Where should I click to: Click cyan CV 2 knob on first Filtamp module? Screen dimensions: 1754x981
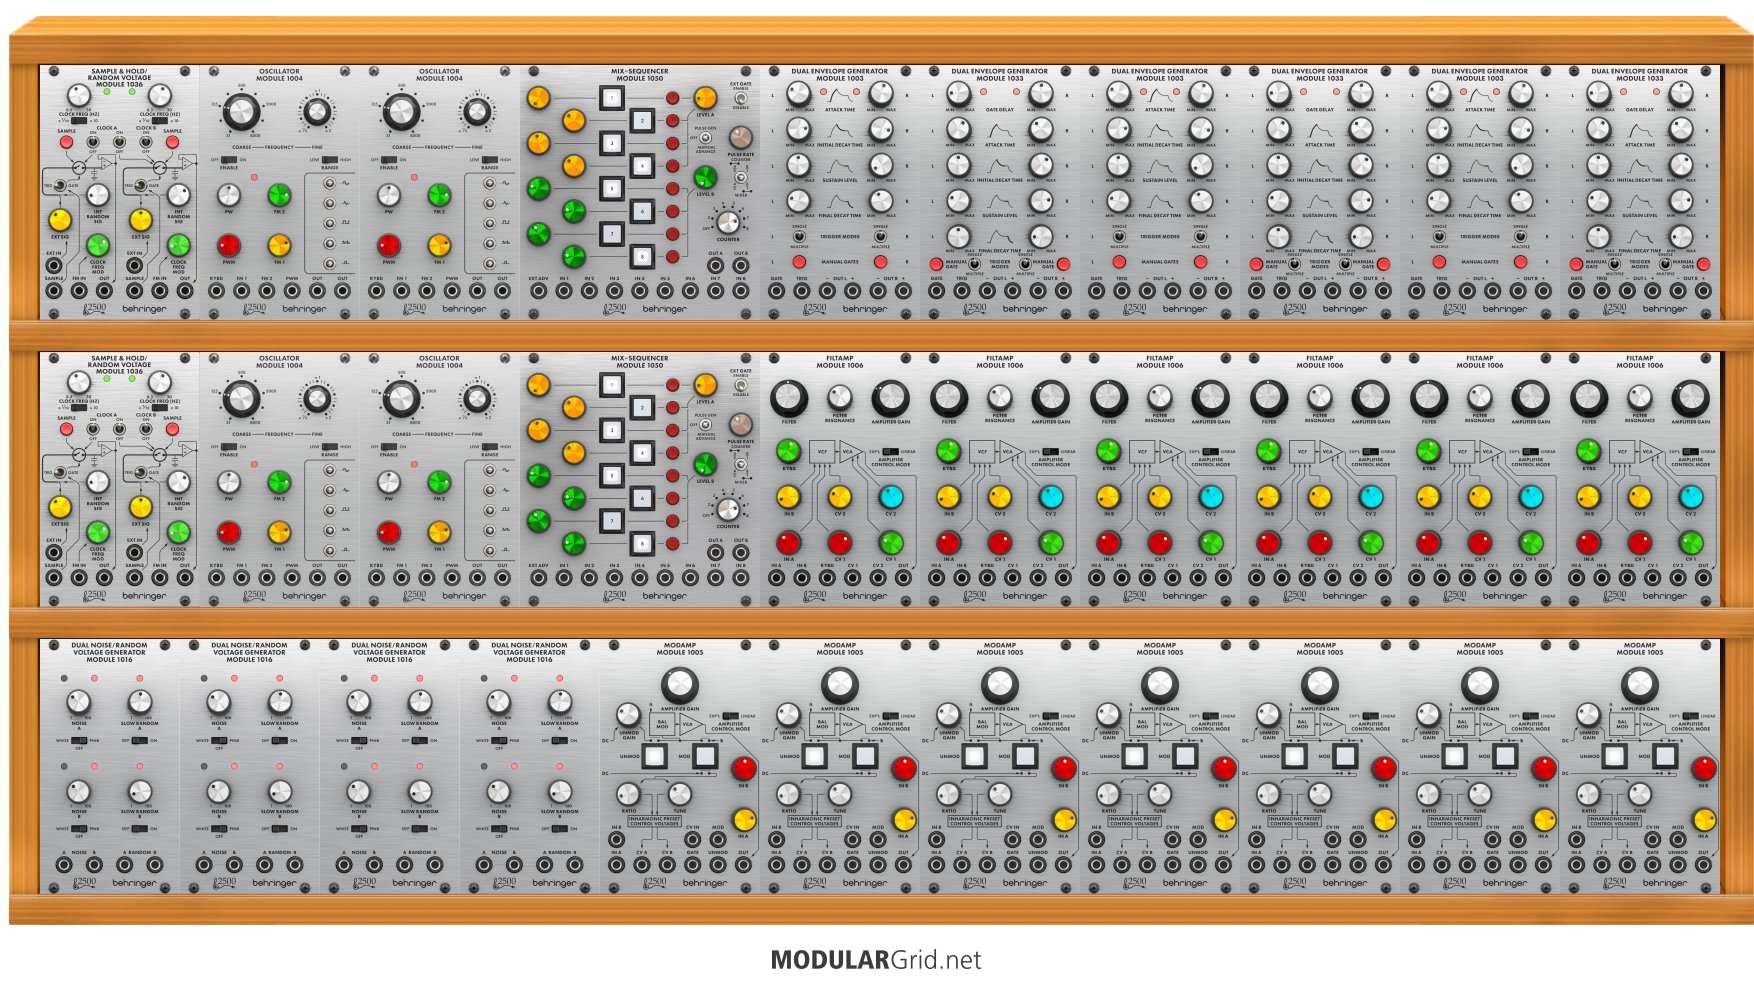(x=891, y=497)
